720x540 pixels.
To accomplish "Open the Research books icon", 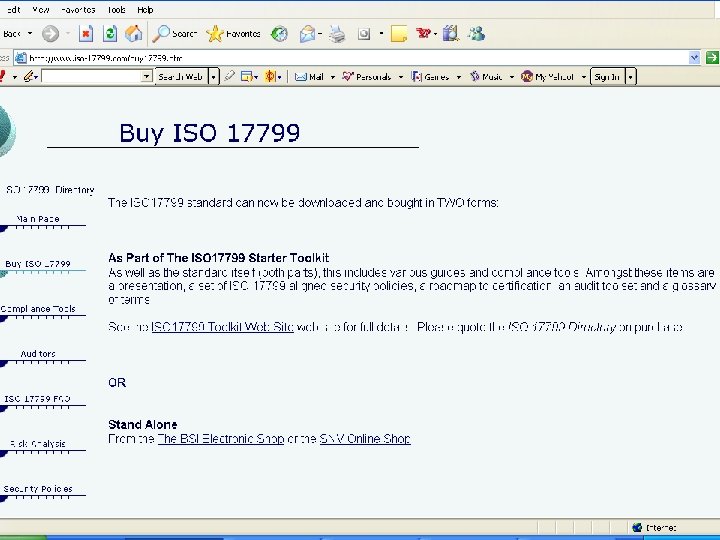I will click(451, 33).
